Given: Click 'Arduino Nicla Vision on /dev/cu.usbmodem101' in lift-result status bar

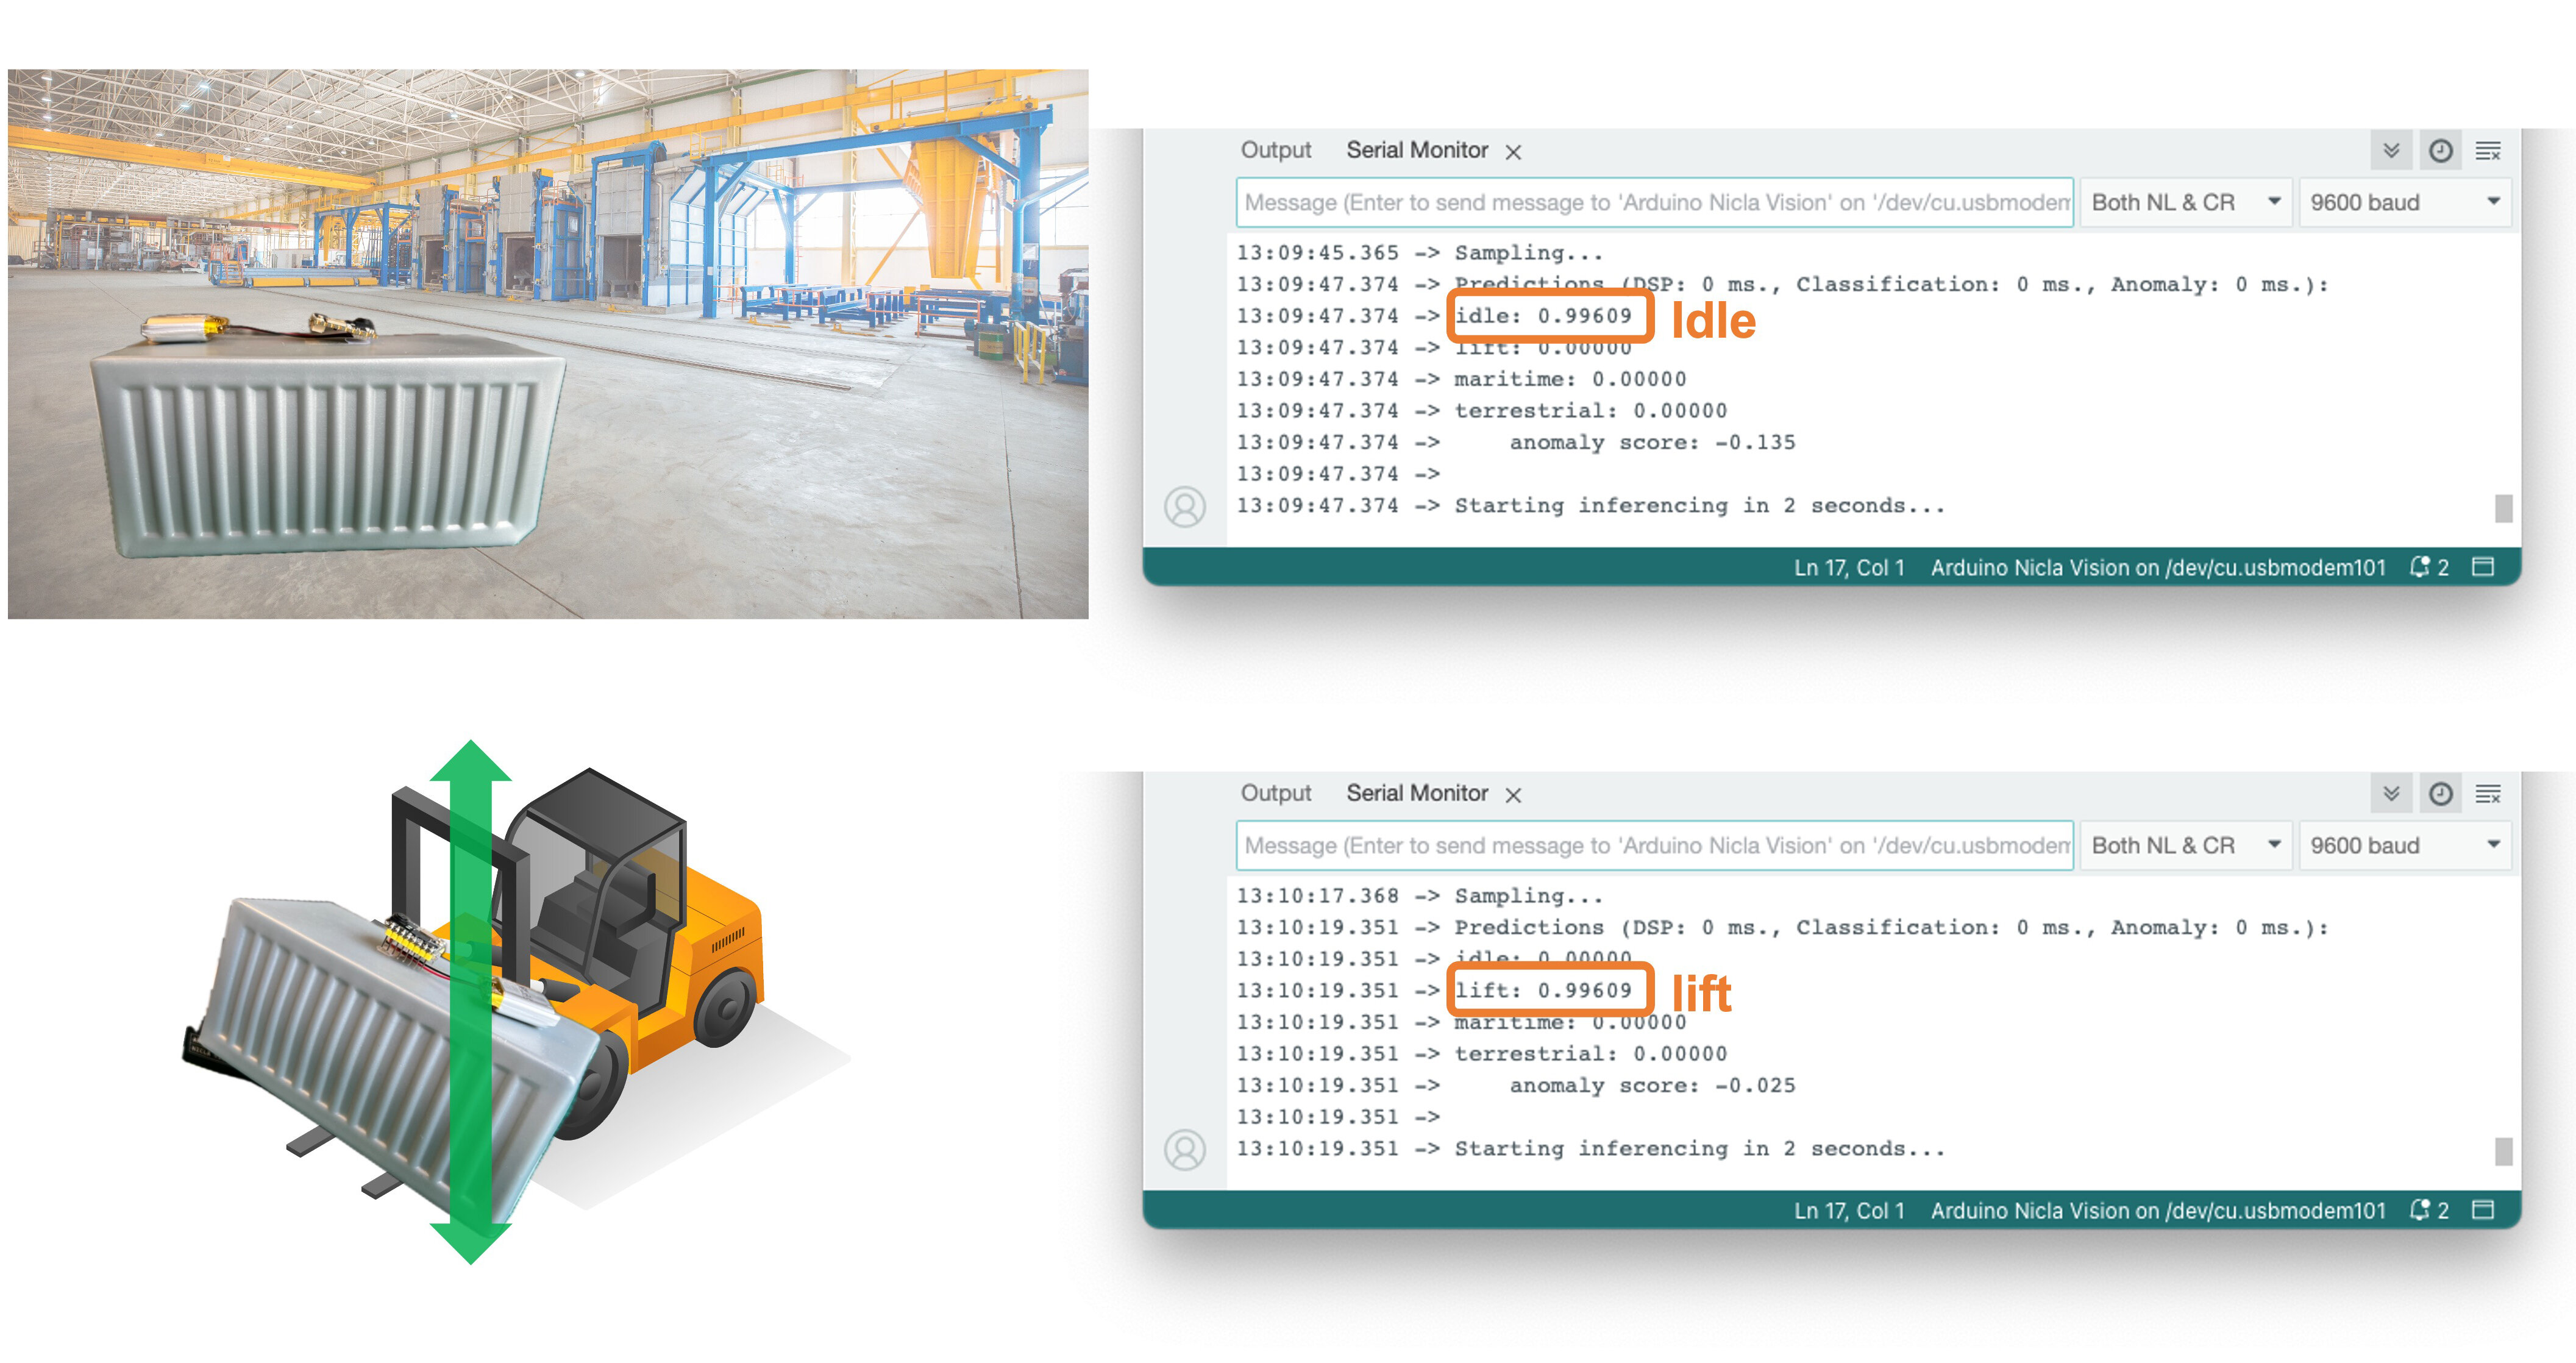Looking at the screenshot, I should click(2157, 1211).
